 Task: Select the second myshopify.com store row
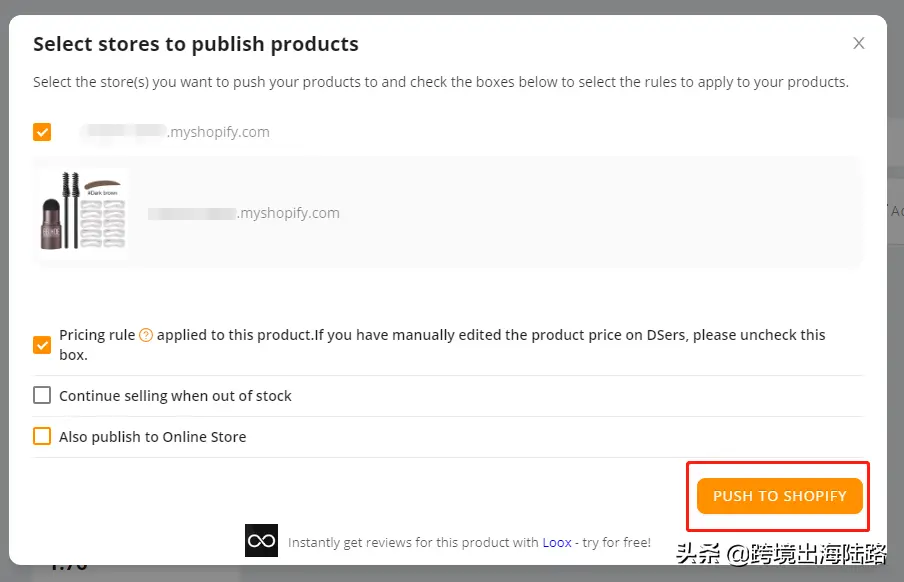pos(446,212)
